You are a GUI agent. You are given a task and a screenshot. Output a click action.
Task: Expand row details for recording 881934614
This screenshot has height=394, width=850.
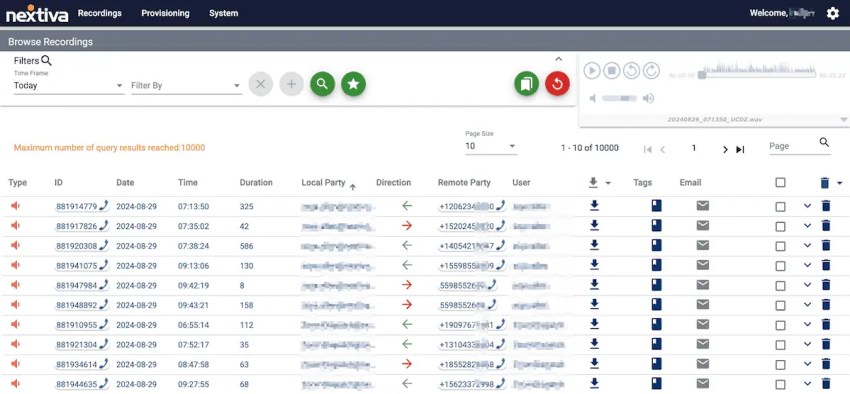pos(807,364)
